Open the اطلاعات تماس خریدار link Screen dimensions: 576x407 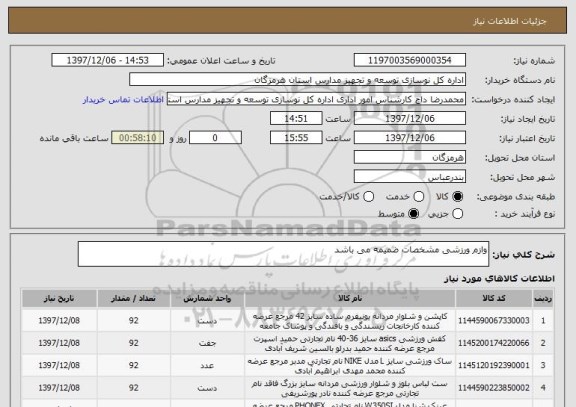click(123, 100)
